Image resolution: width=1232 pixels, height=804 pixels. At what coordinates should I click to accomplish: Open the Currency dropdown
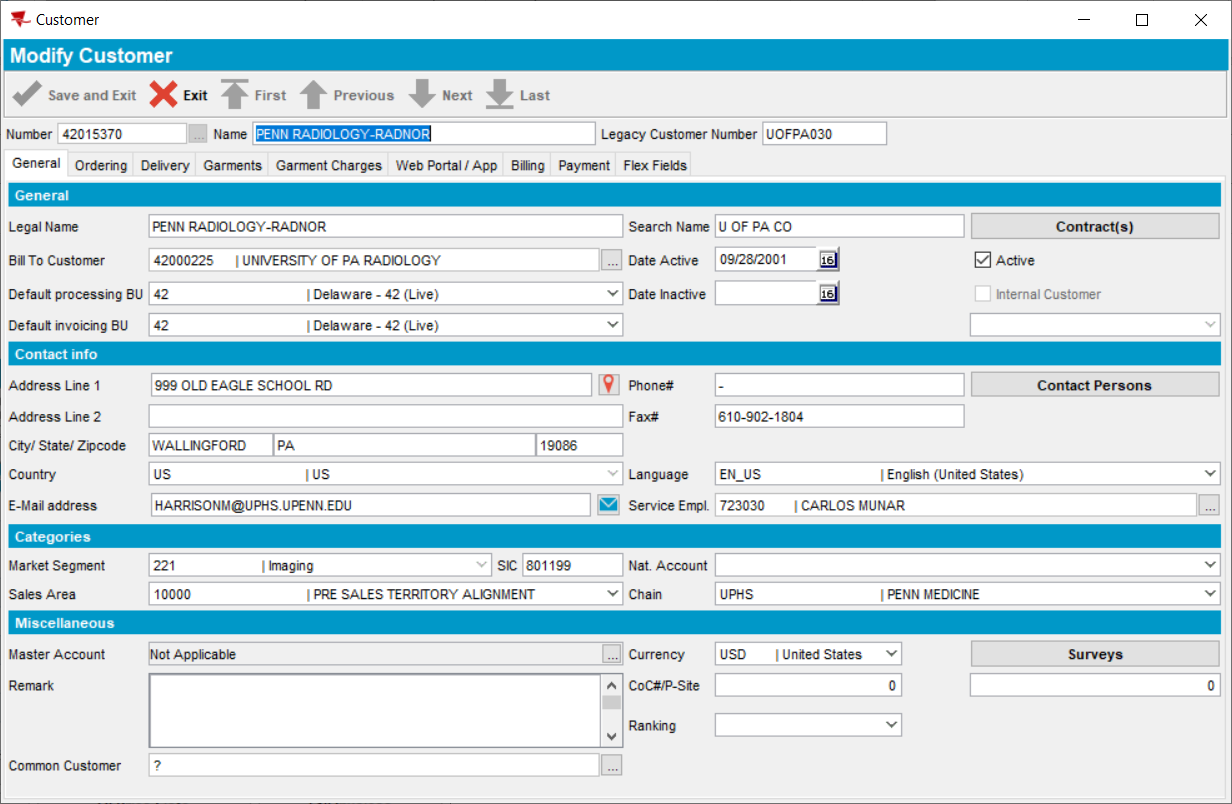click(891, 654)
